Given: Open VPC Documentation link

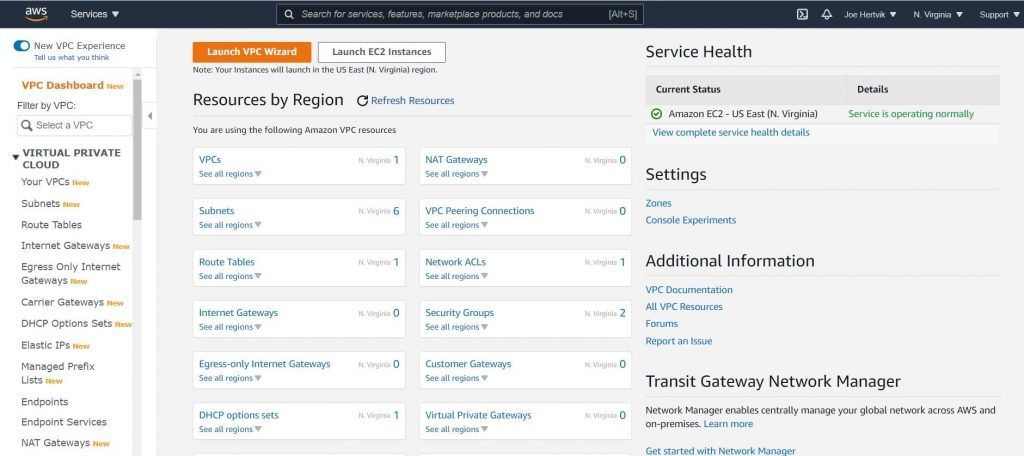Looking at the screenshot, I should [x=689, y=289].
